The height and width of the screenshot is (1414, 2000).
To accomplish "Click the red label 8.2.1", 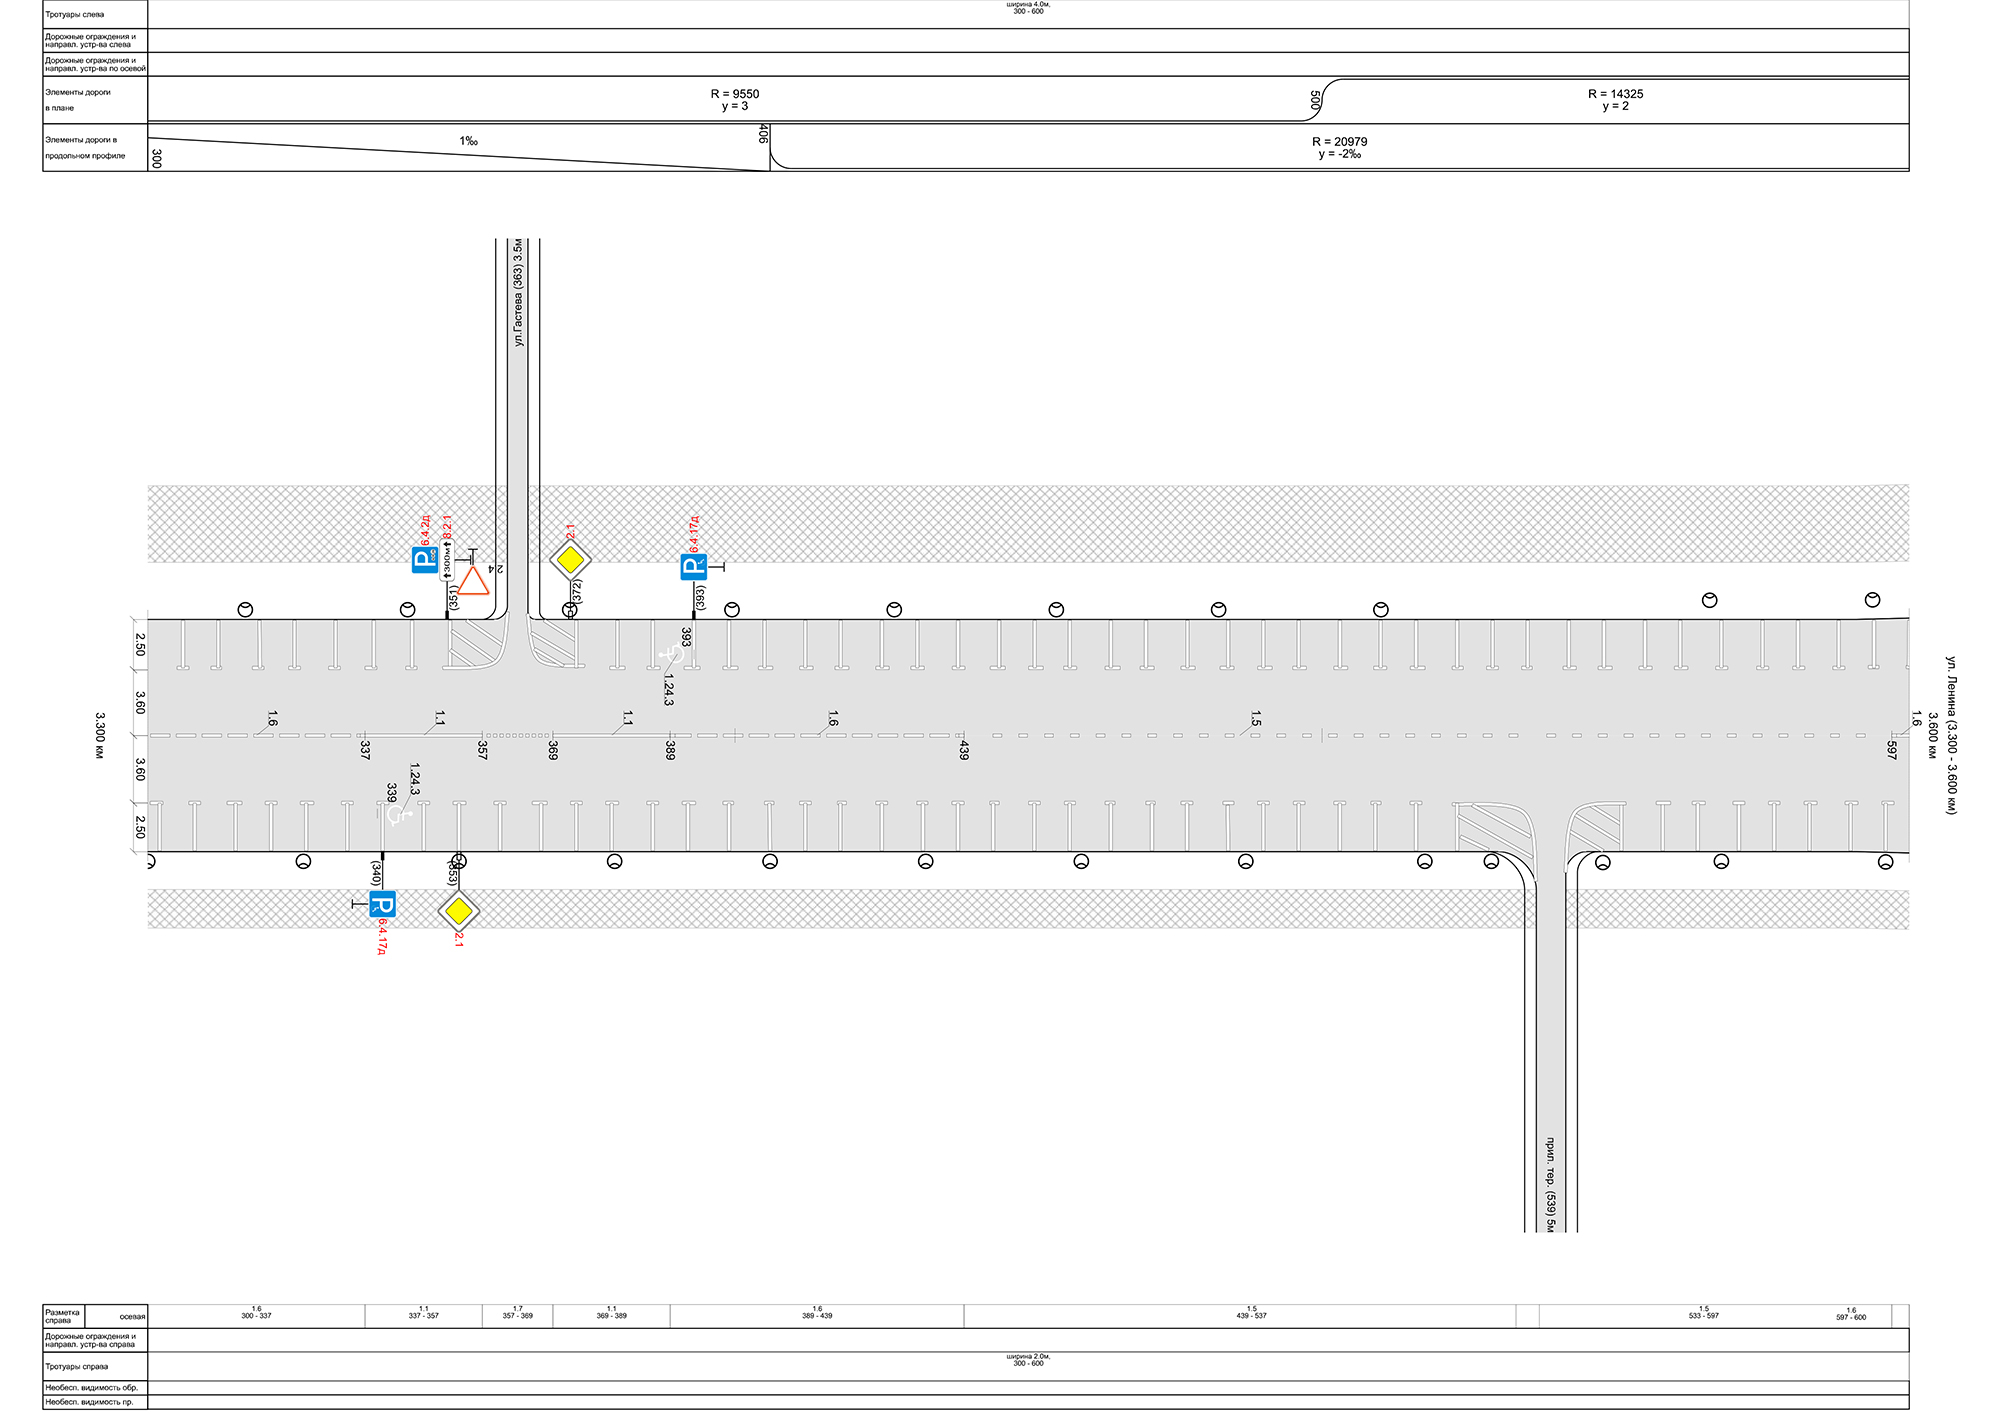I will pyautogui.click(x=447, y=527).
